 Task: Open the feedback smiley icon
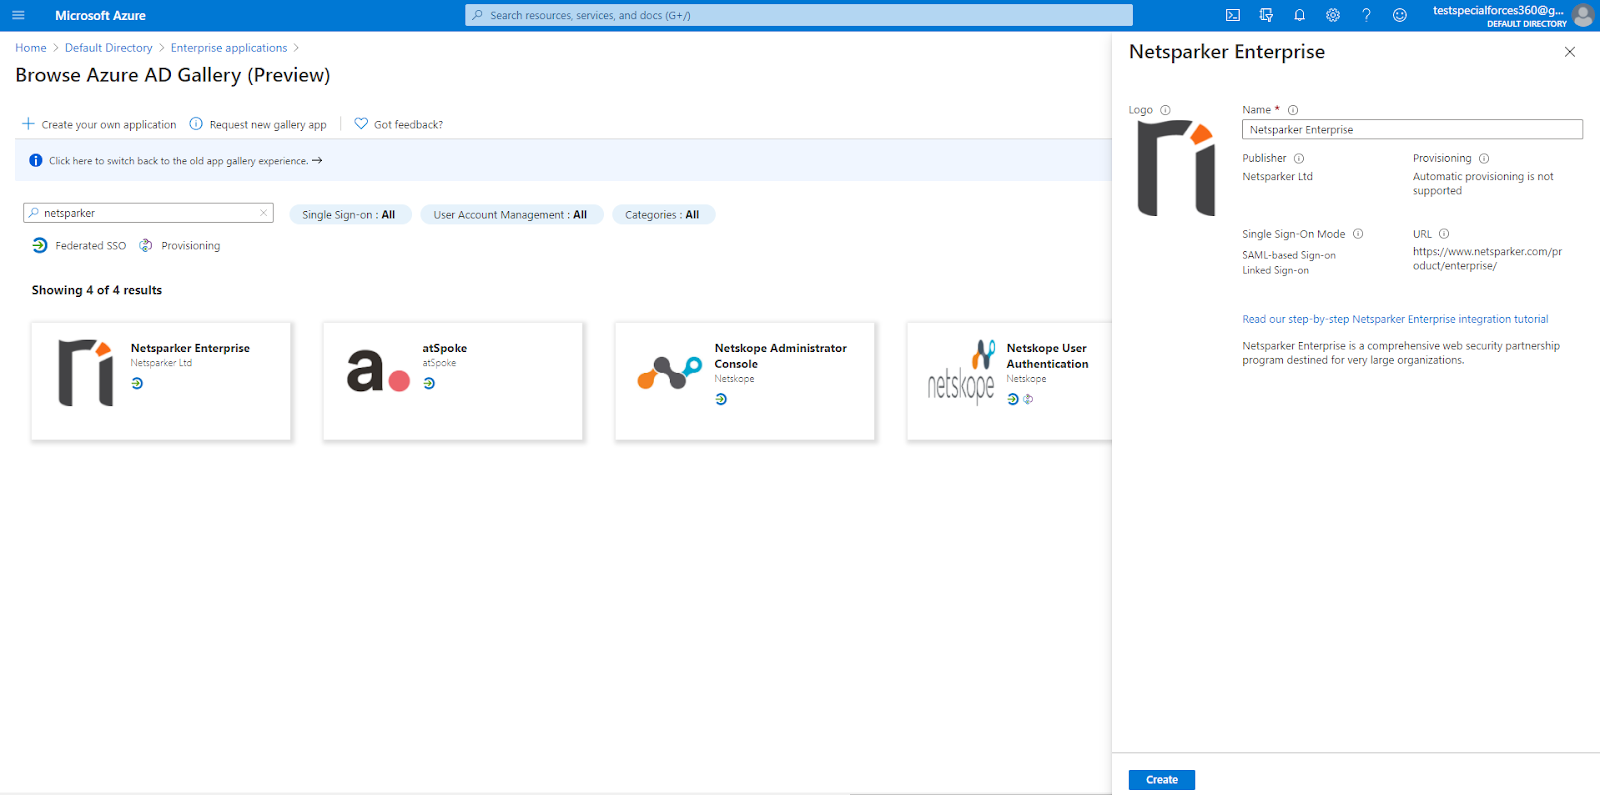tap(1400, 15)
